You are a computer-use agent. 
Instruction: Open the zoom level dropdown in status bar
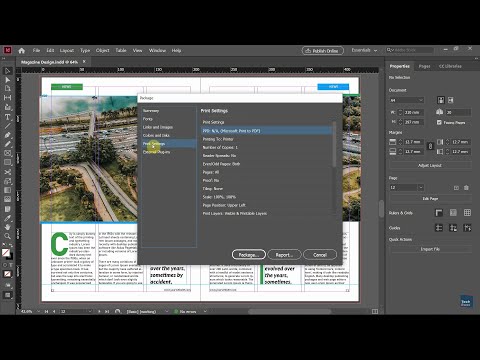pos(39,311)
